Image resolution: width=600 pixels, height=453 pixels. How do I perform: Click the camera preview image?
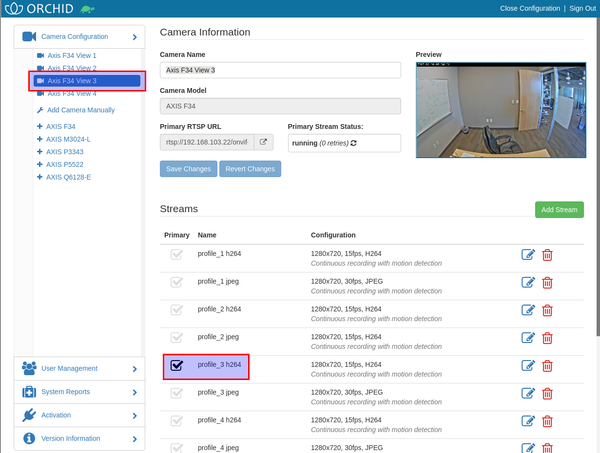pyautogui.click(x=501, y=110)
